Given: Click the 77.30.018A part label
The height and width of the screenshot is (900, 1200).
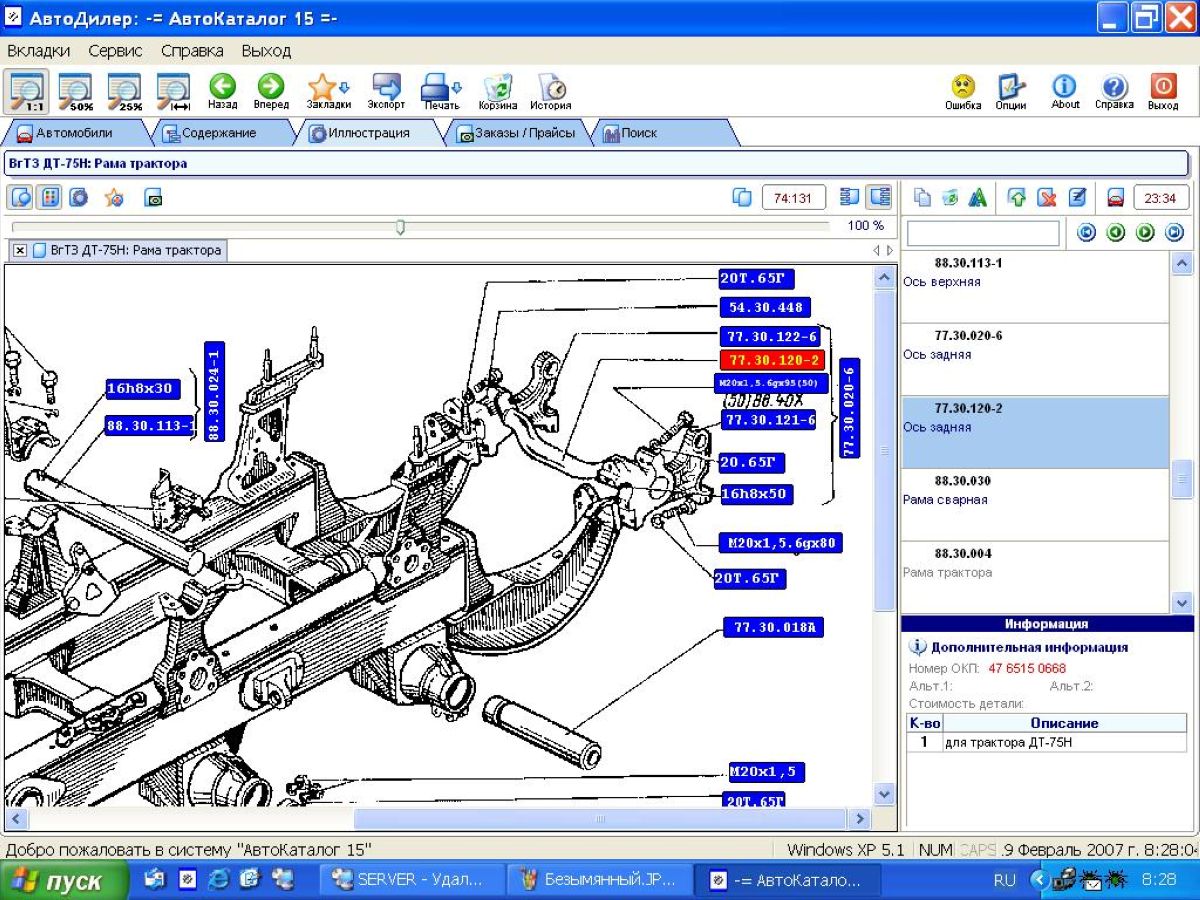Looking at the screenshot, I should pos(775,628).
